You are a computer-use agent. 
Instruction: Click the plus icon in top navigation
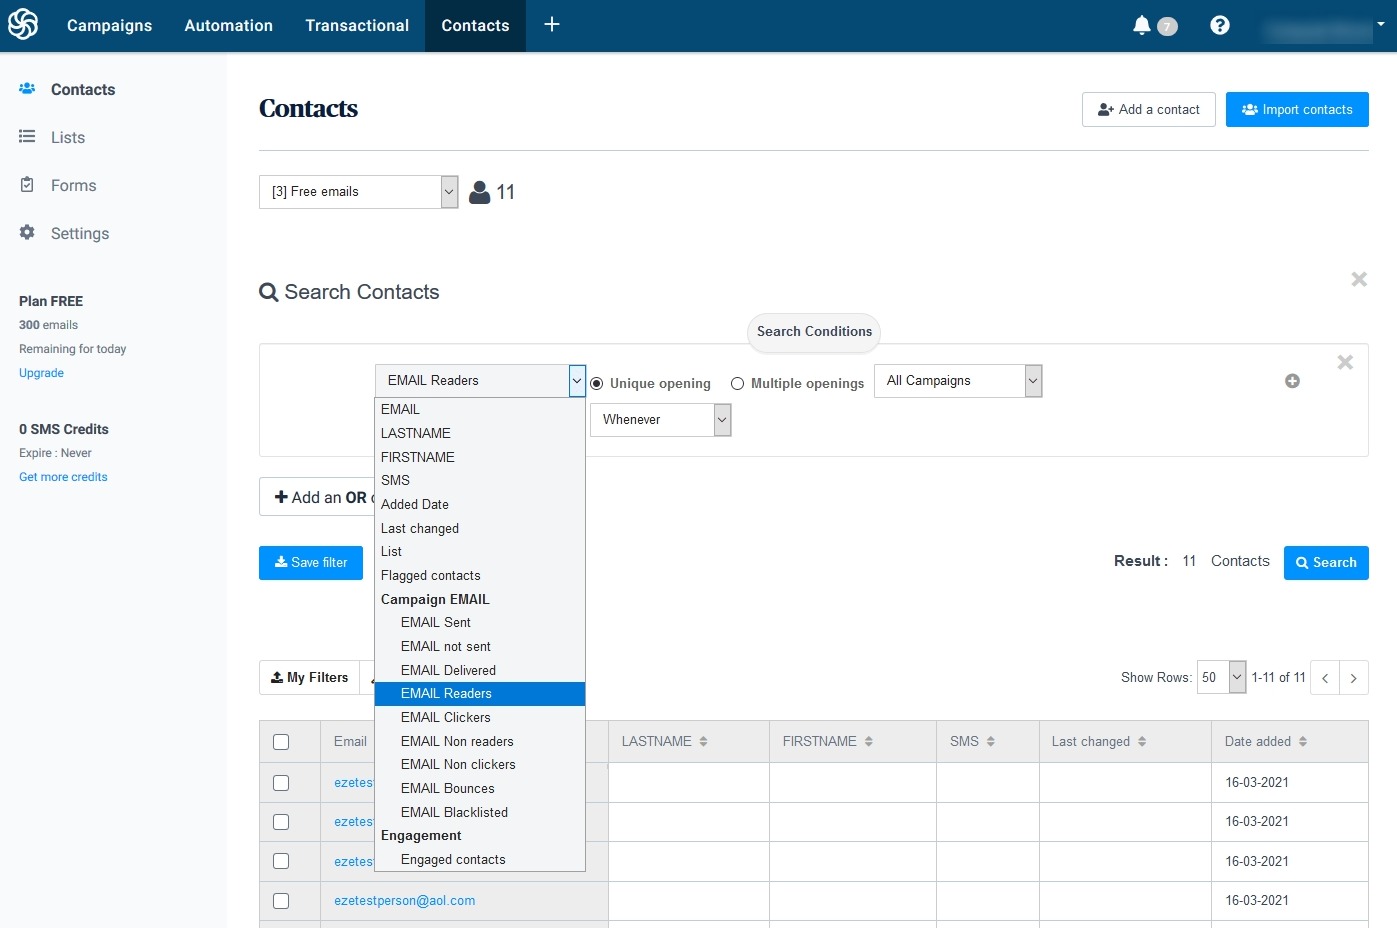tap(552, 25)
